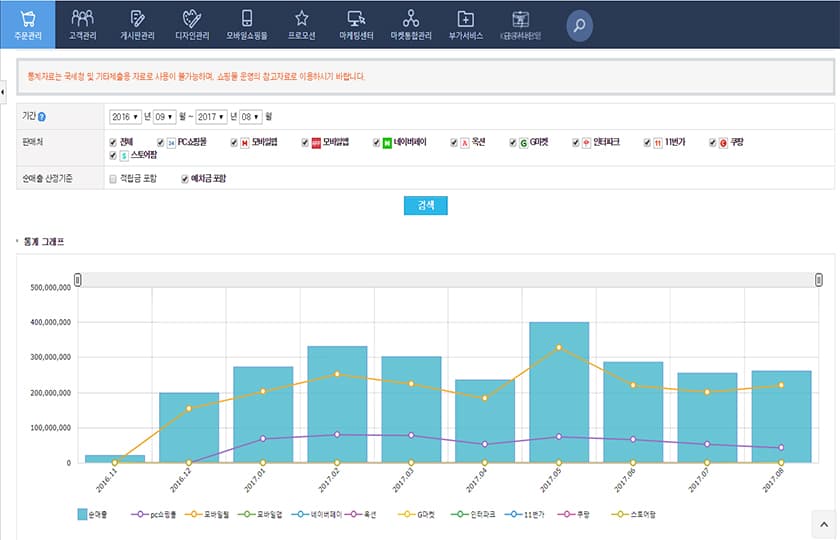840x540 pixels.
Task: Toggle the 스토어팜 legend series
Action: tap(634, 514)
